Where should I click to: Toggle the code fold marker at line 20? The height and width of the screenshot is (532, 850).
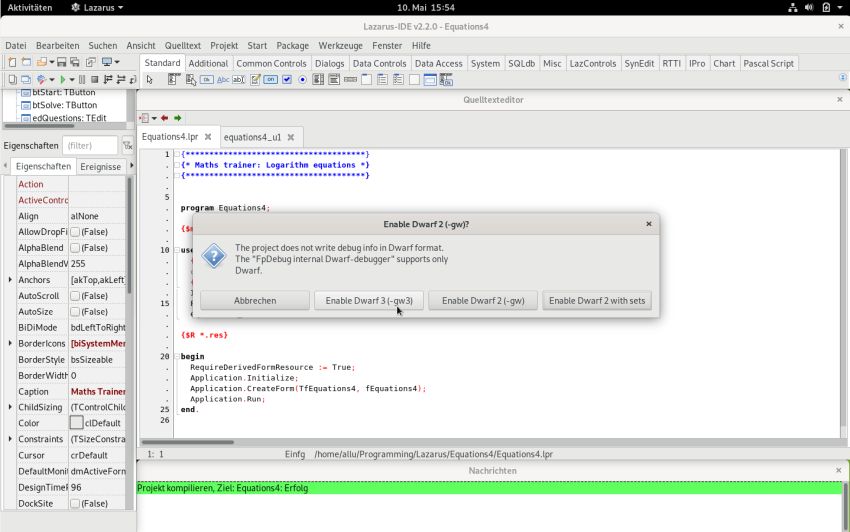177,356
